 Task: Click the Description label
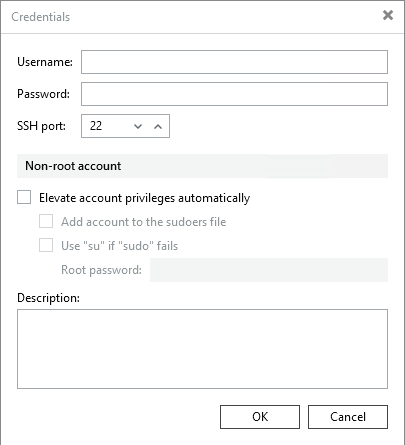(x=48, y=298)
